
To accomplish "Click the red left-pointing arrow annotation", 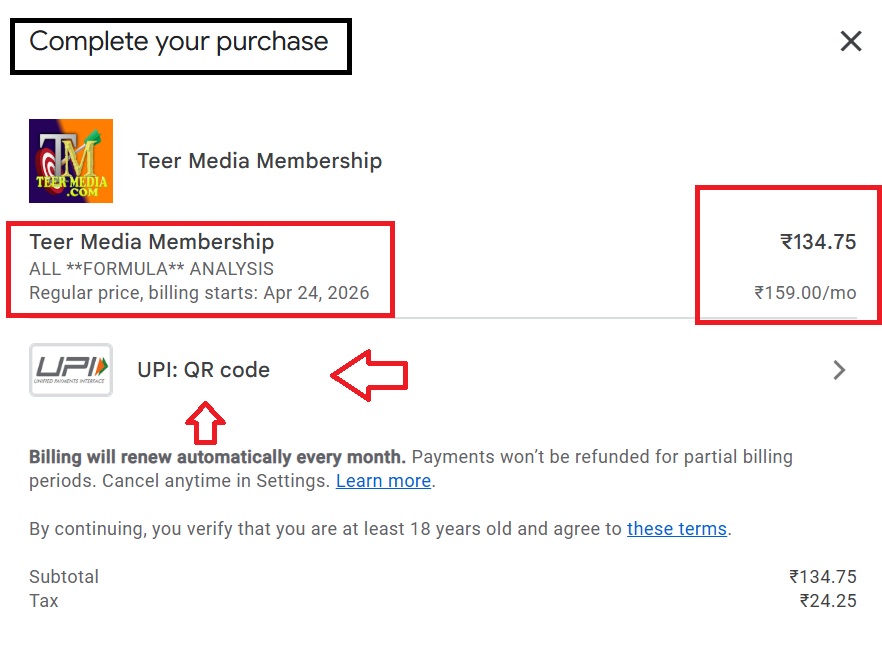I will pos(369,375).
